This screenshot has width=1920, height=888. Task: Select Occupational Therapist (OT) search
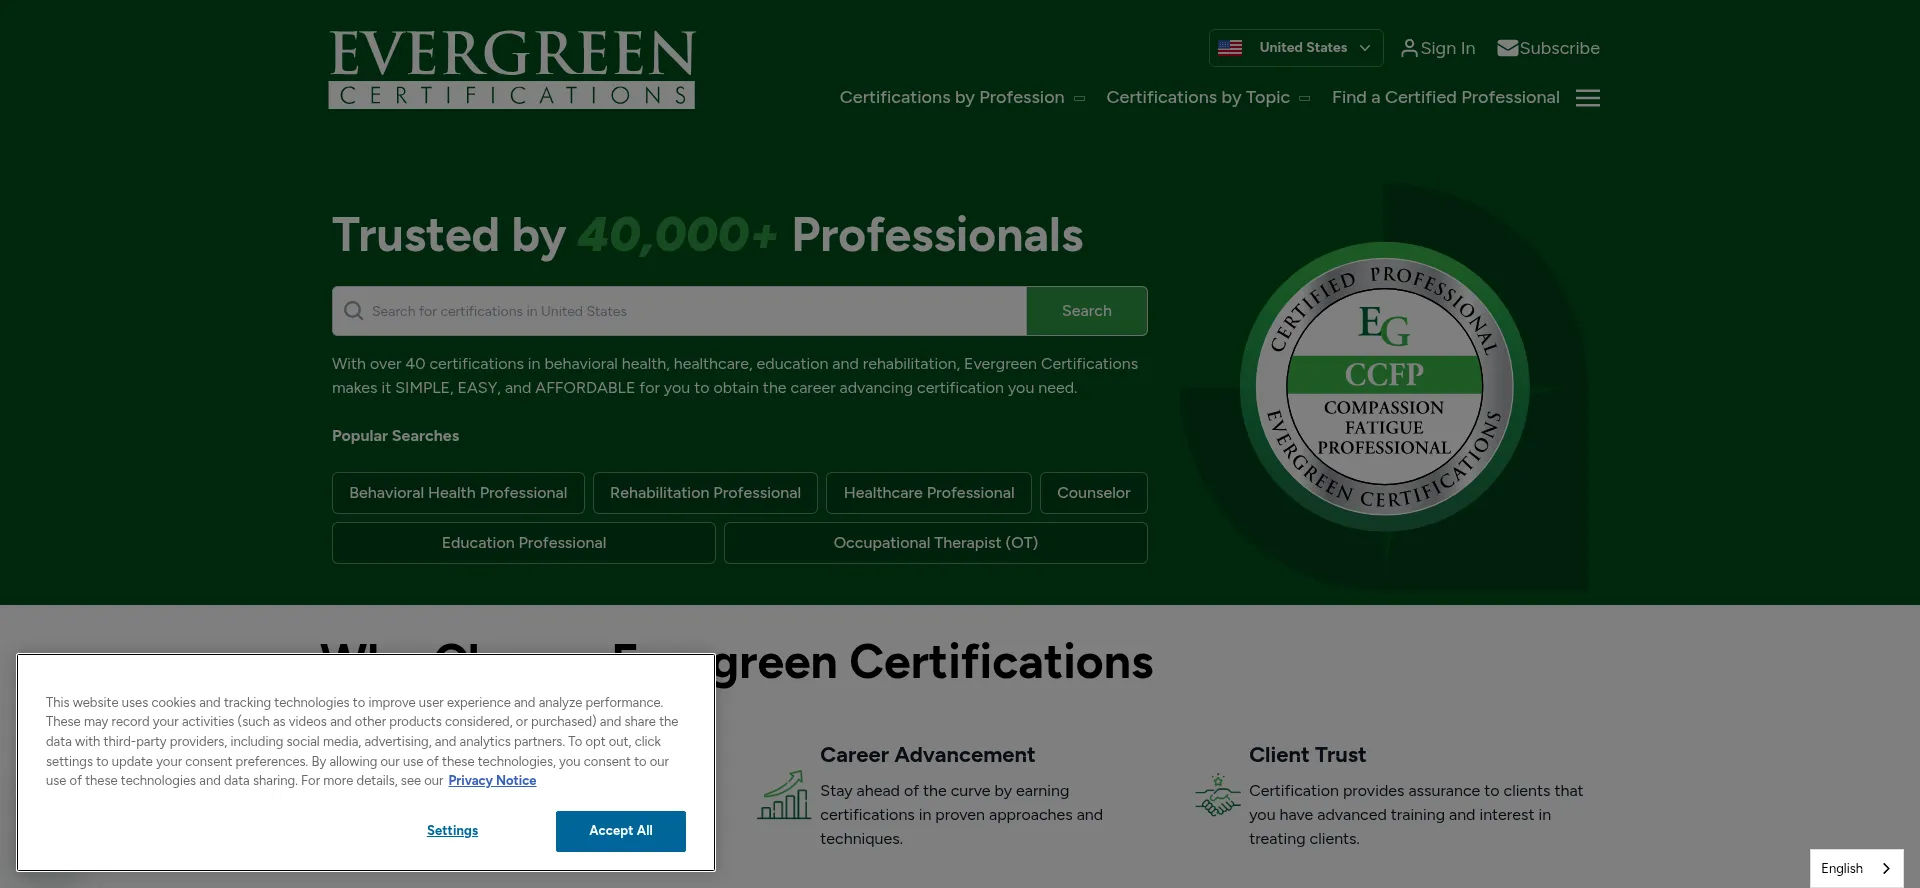point(936,543)
